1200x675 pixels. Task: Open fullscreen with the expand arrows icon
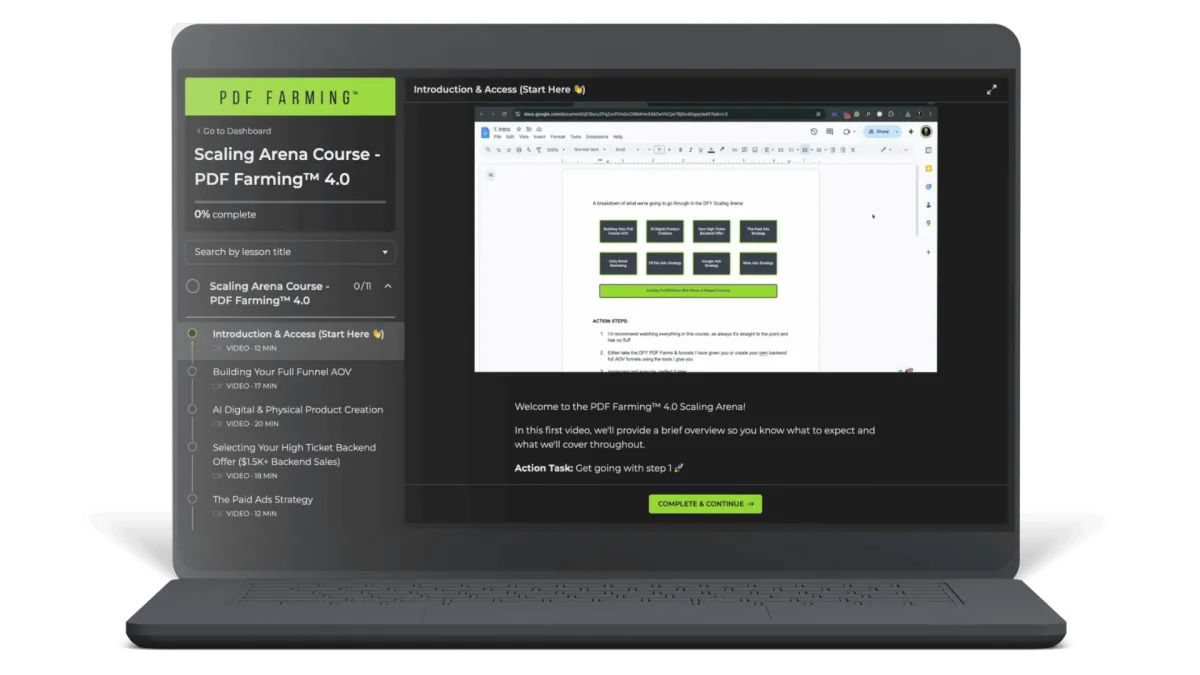[991, 89]
